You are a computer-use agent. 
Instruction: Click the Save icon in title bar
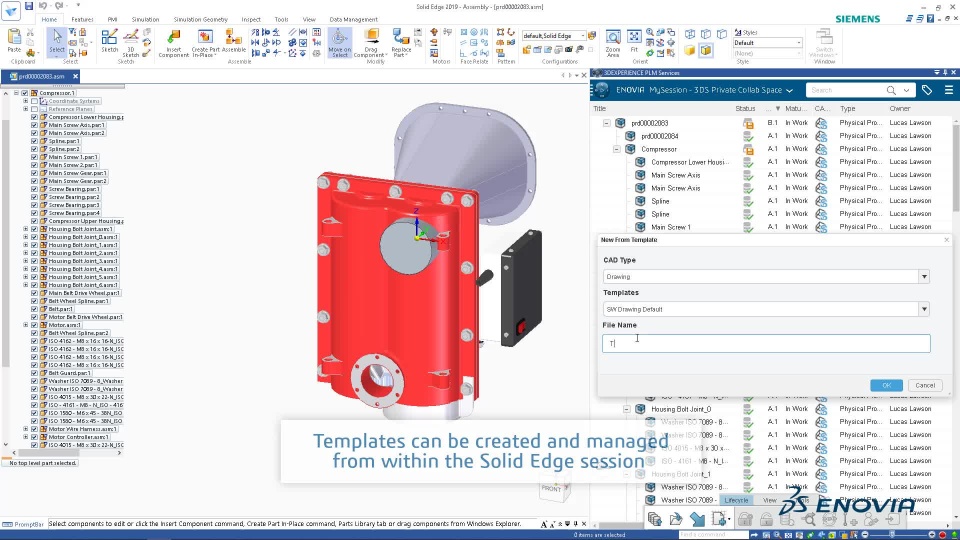click(x=29, y=6)
